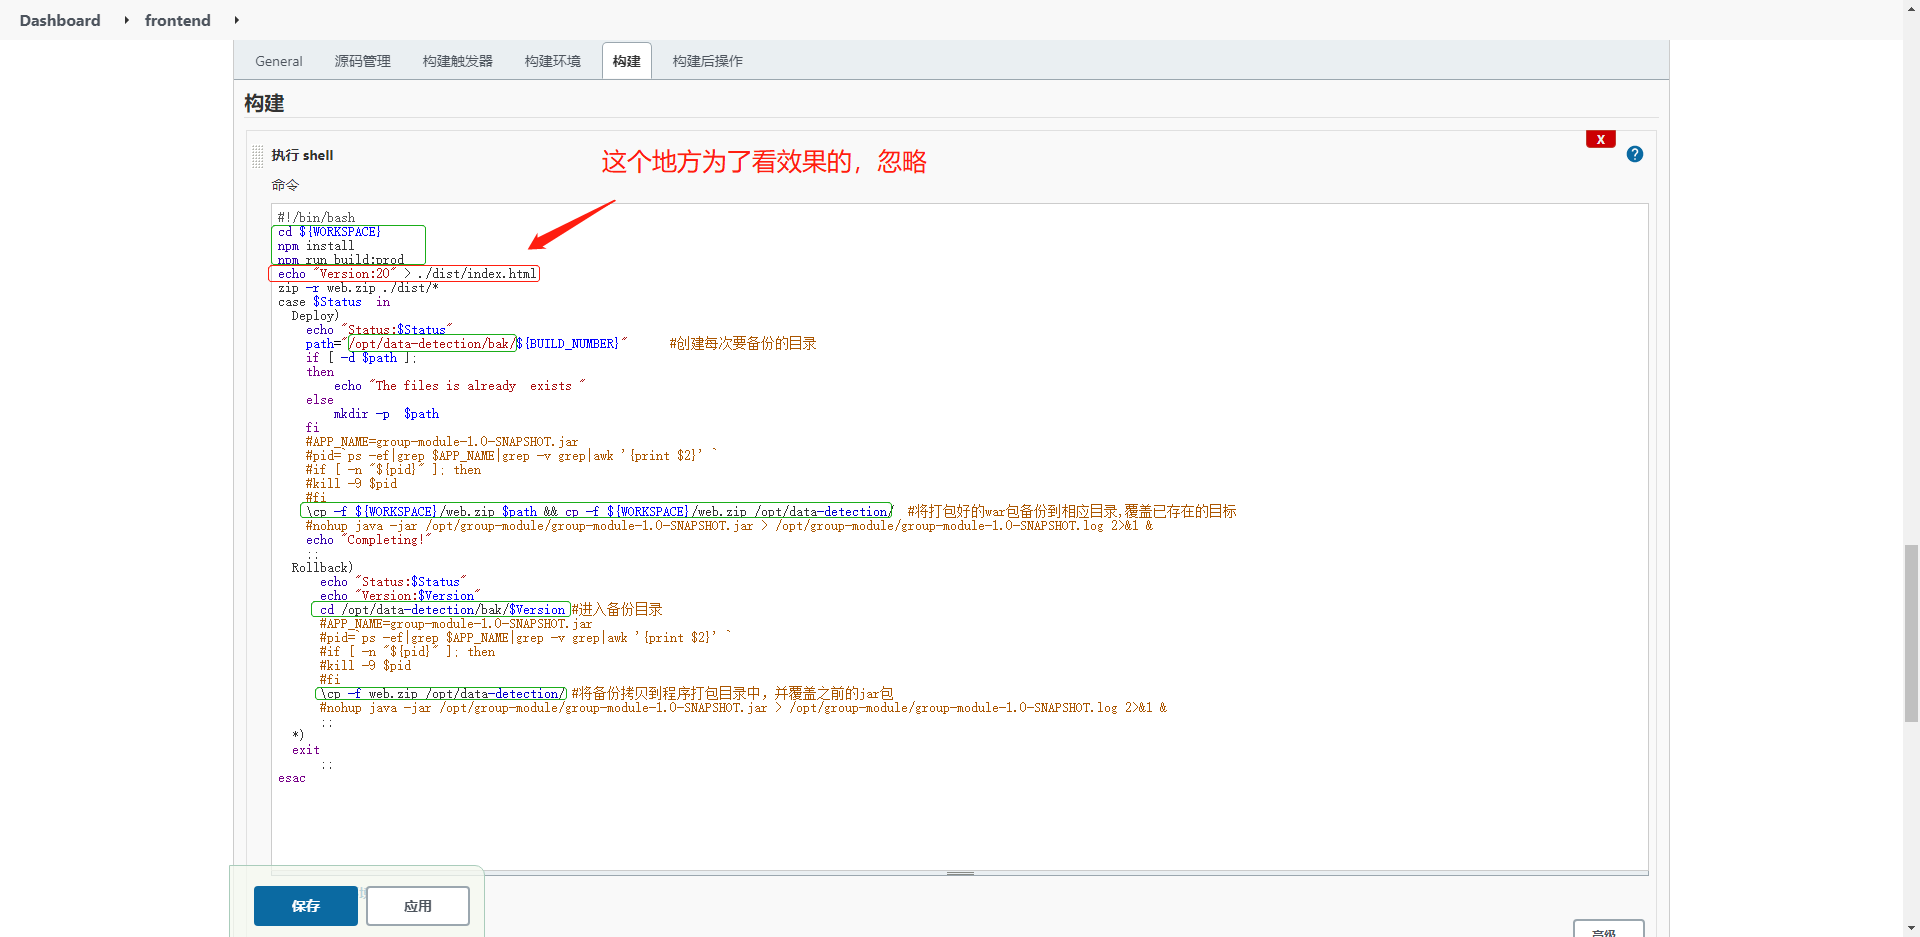Screen dimensions: 1920x937
Task: Apply changes with the 应用 button
Action: 418,906
